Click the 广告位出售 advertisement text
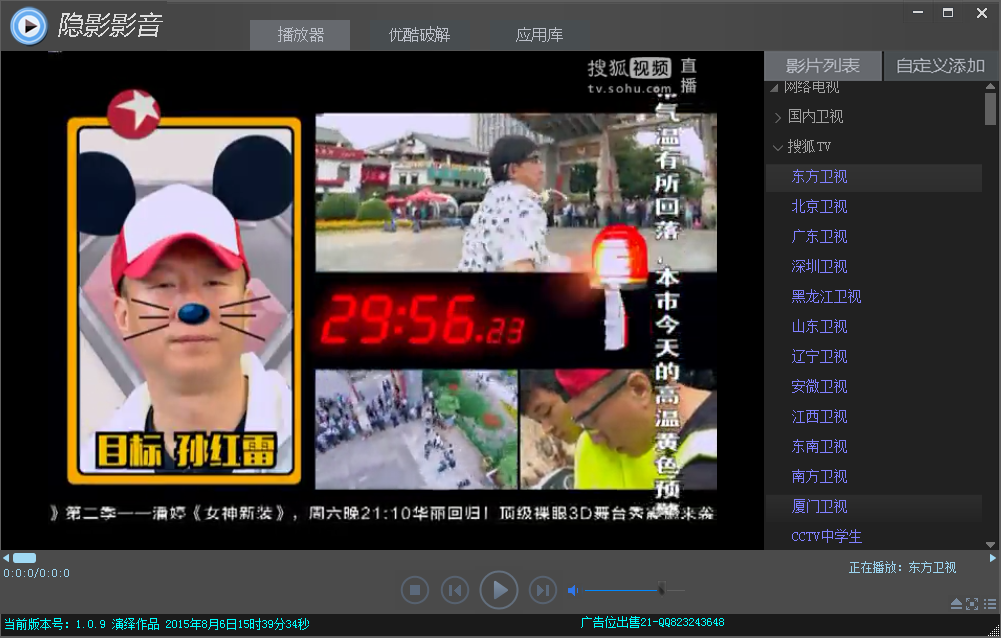 pyautogui.click(x=652, y=622)
